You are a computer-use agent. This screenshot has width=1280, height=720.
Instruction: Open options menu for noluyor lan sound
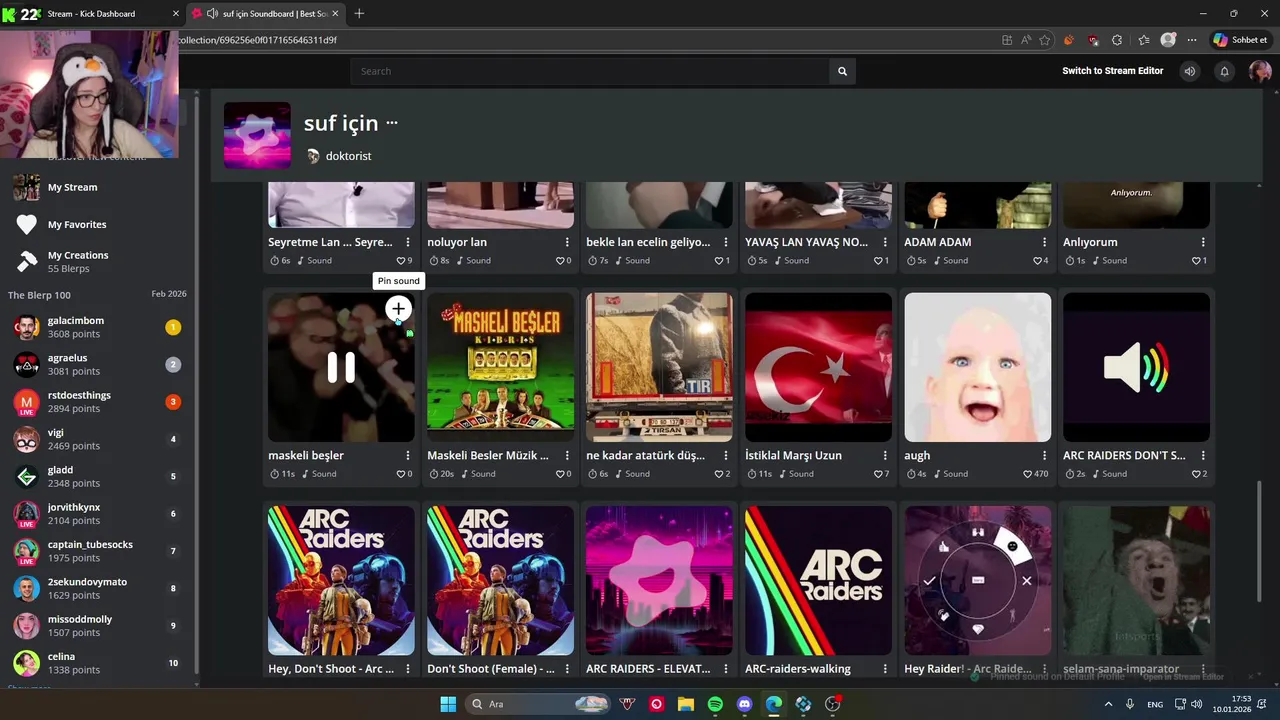point(567,242)
